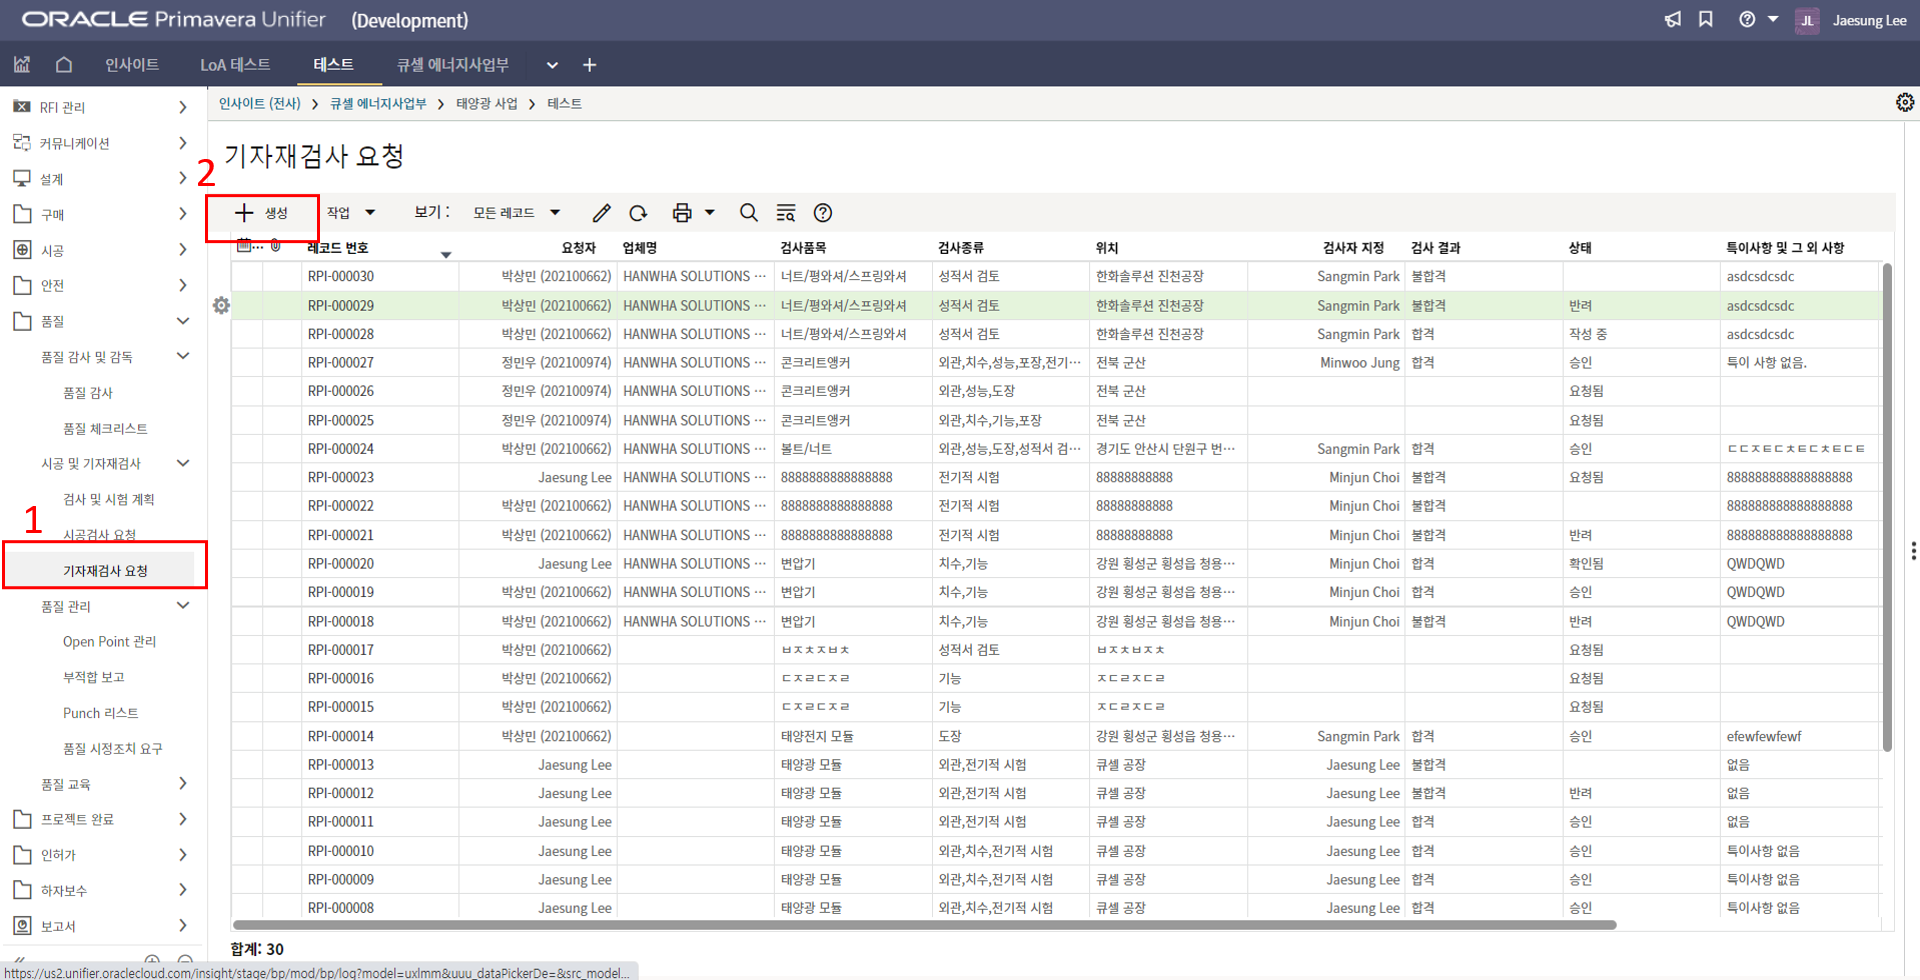Click the toolbar help question mark icon
Viewport: 1920px width, 980px height.
coord(823,213)
